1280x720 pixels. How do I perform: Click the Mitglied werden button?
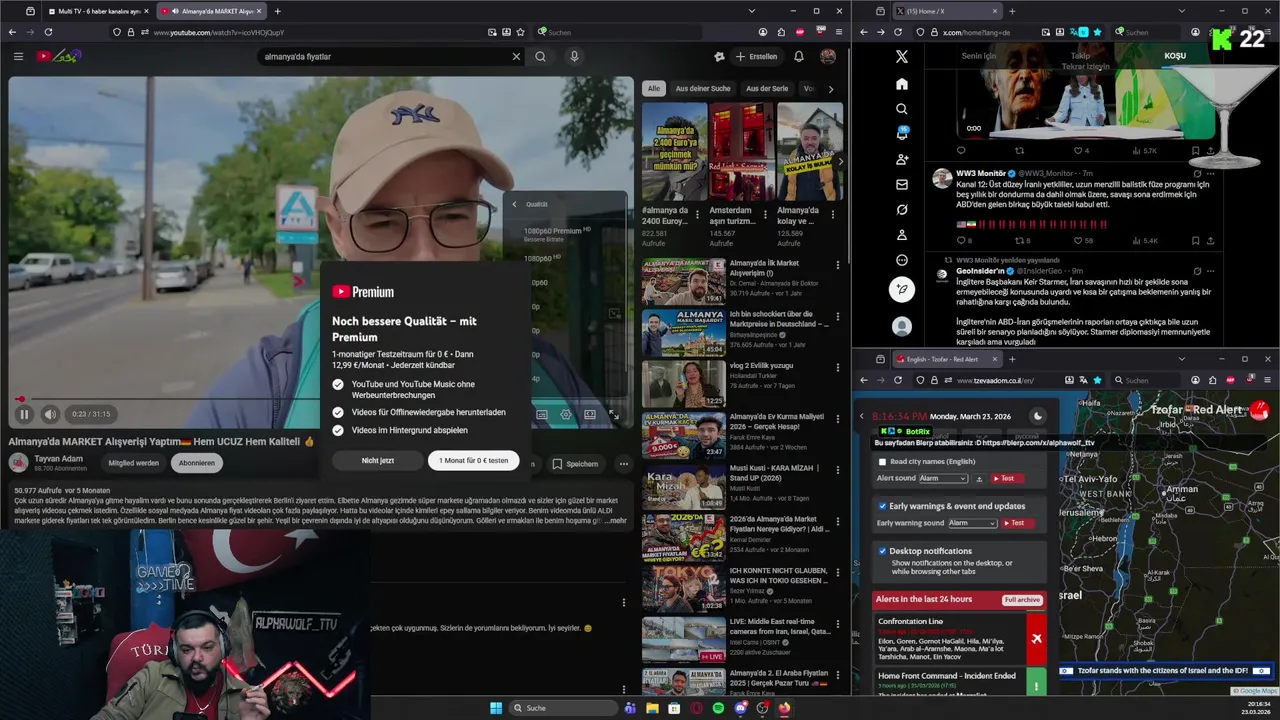pyautogui.click(x=134, y=463)
